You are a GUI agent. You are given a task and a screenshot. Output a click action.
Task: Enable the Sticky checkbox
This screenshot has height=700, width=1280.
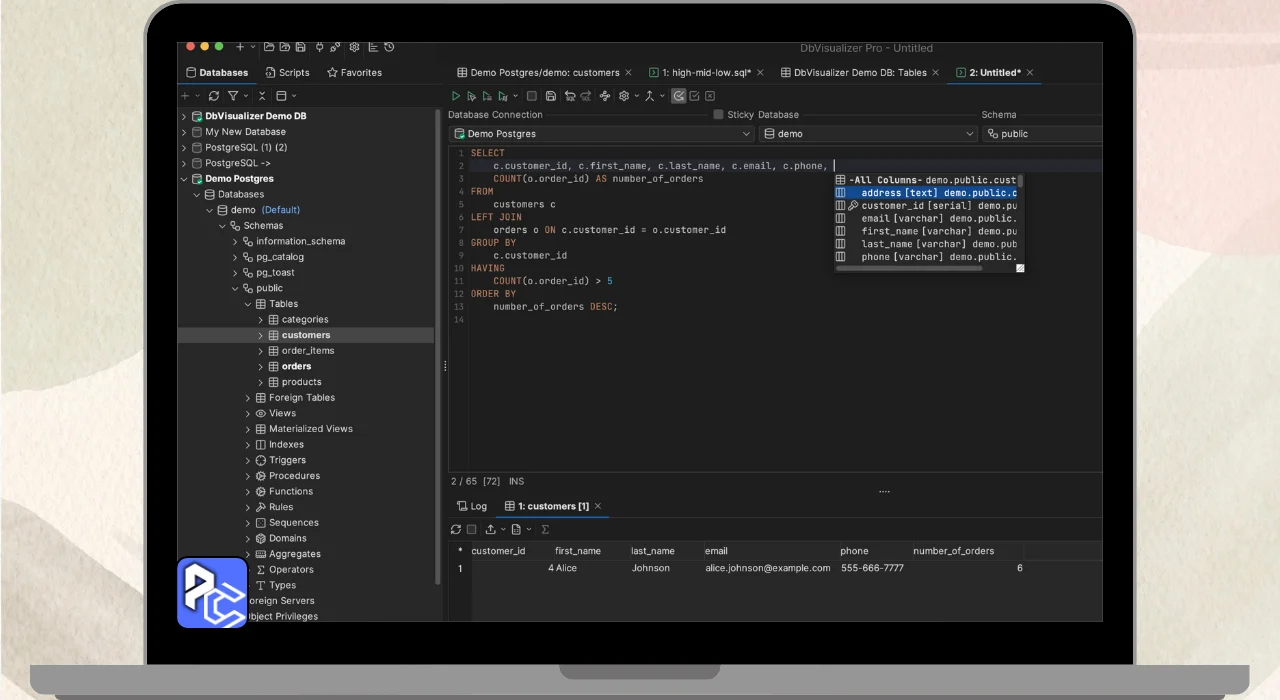[x=718, y=115]
